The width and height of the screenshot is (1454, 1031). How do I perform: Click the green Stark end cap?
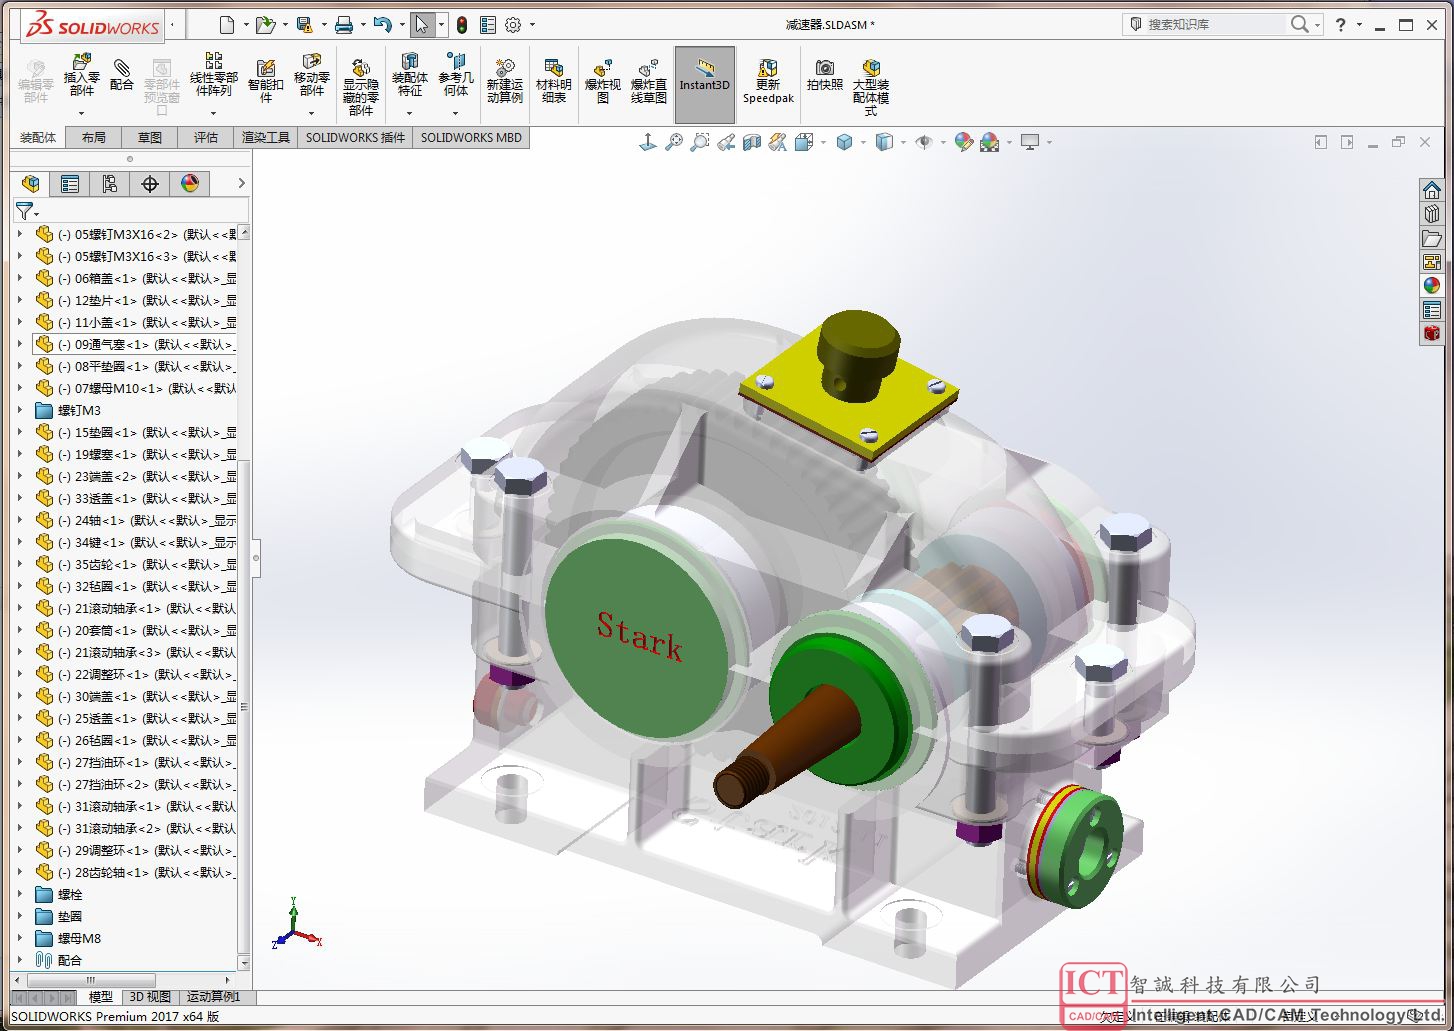[636, 638]
